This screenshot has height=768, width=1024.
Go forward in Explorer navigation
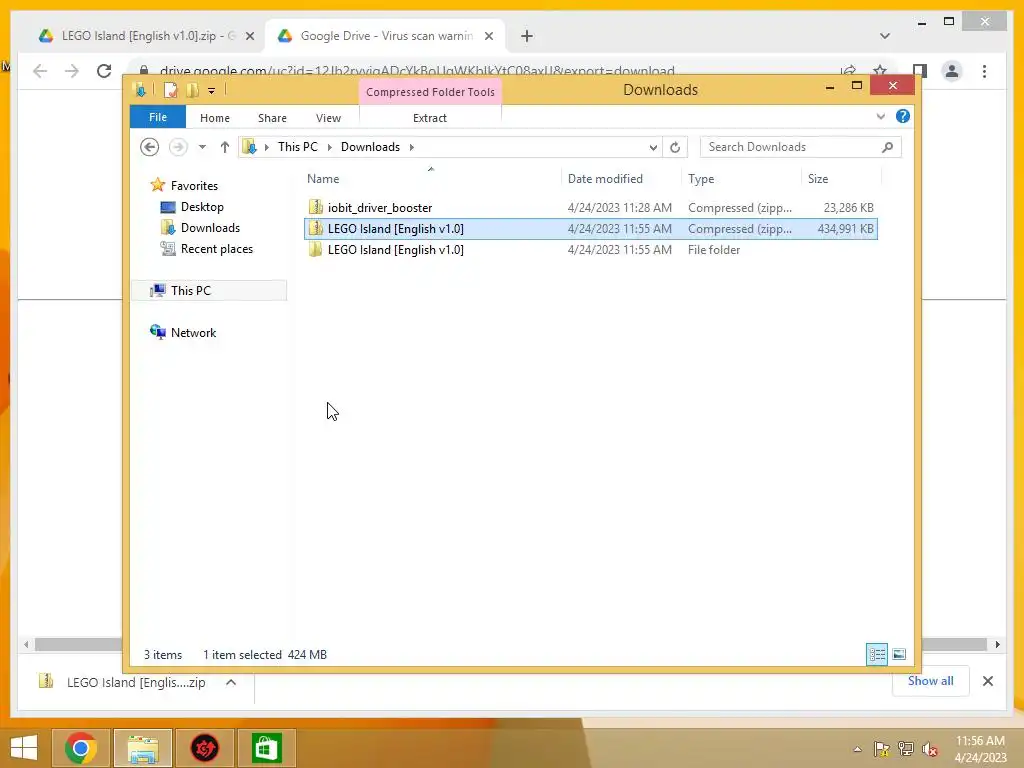click(x=178, y=147)
